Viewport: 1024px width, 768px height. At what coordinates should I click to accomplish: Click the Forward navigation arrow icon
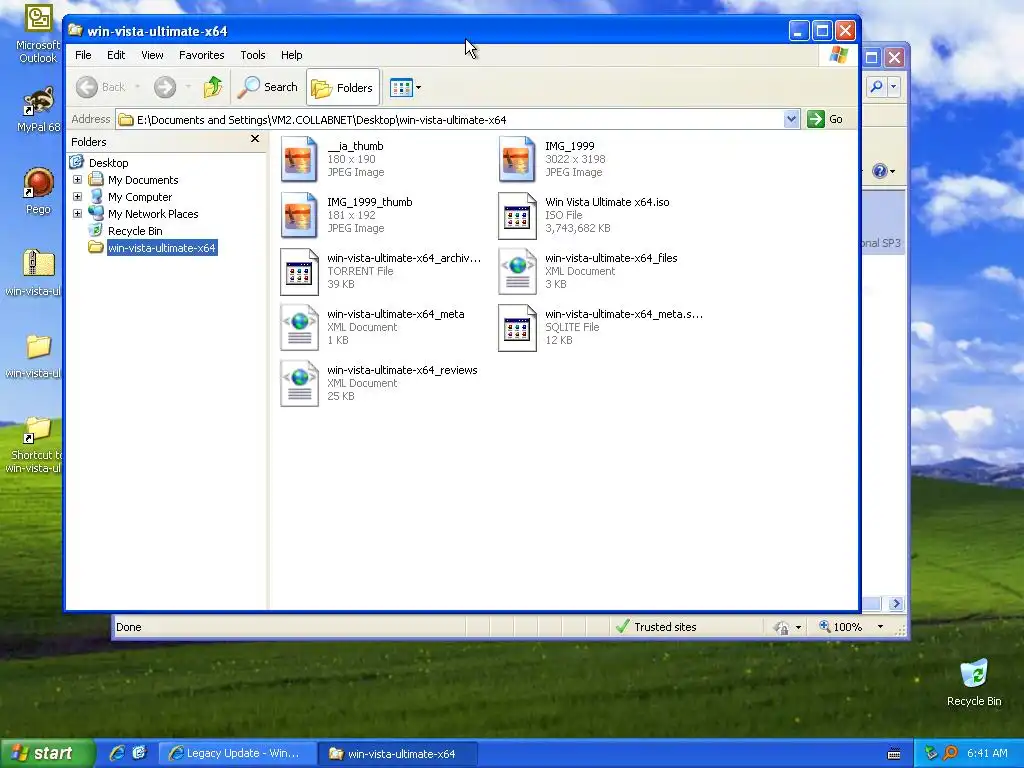(165, 87)
